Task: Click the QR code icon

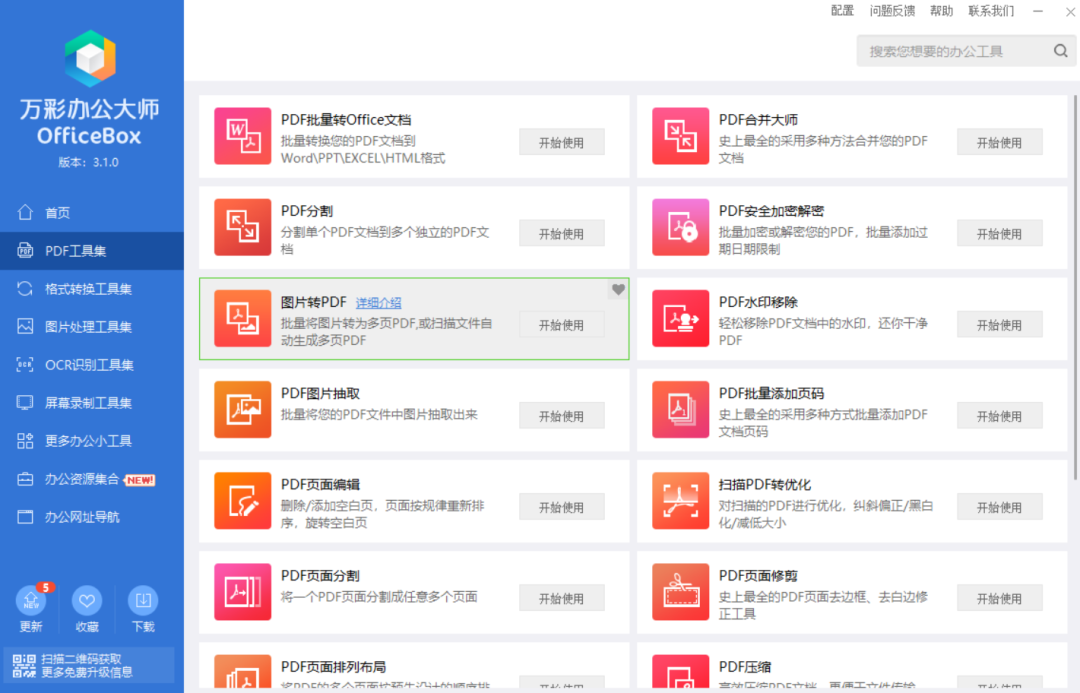Action: coord(24,665)
